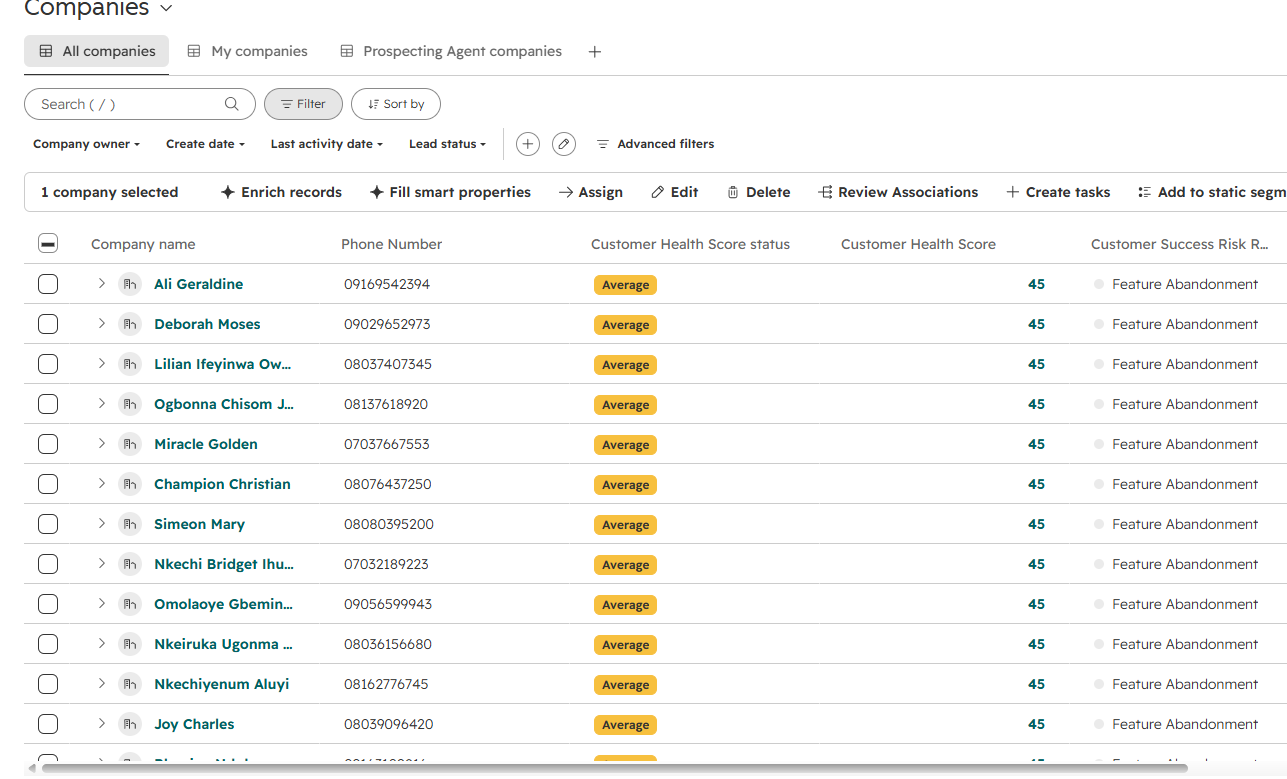Tick the Ogbonna Chisom row checkbox
1287x779 pixels.
click(48, 404)
